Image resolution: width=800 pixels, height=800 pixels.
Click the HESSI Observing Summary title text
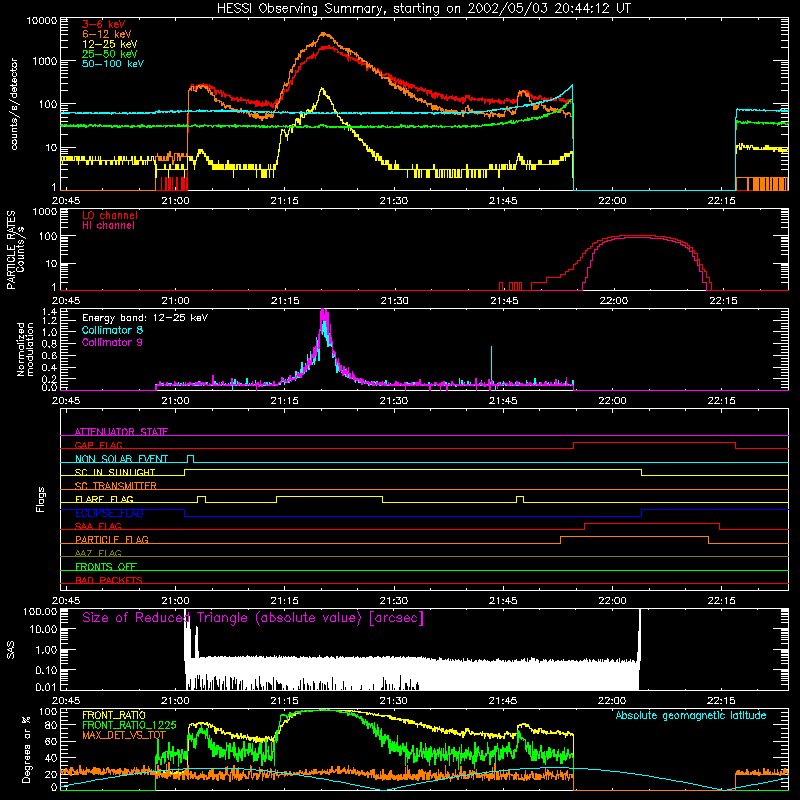(x=424, y=9)
